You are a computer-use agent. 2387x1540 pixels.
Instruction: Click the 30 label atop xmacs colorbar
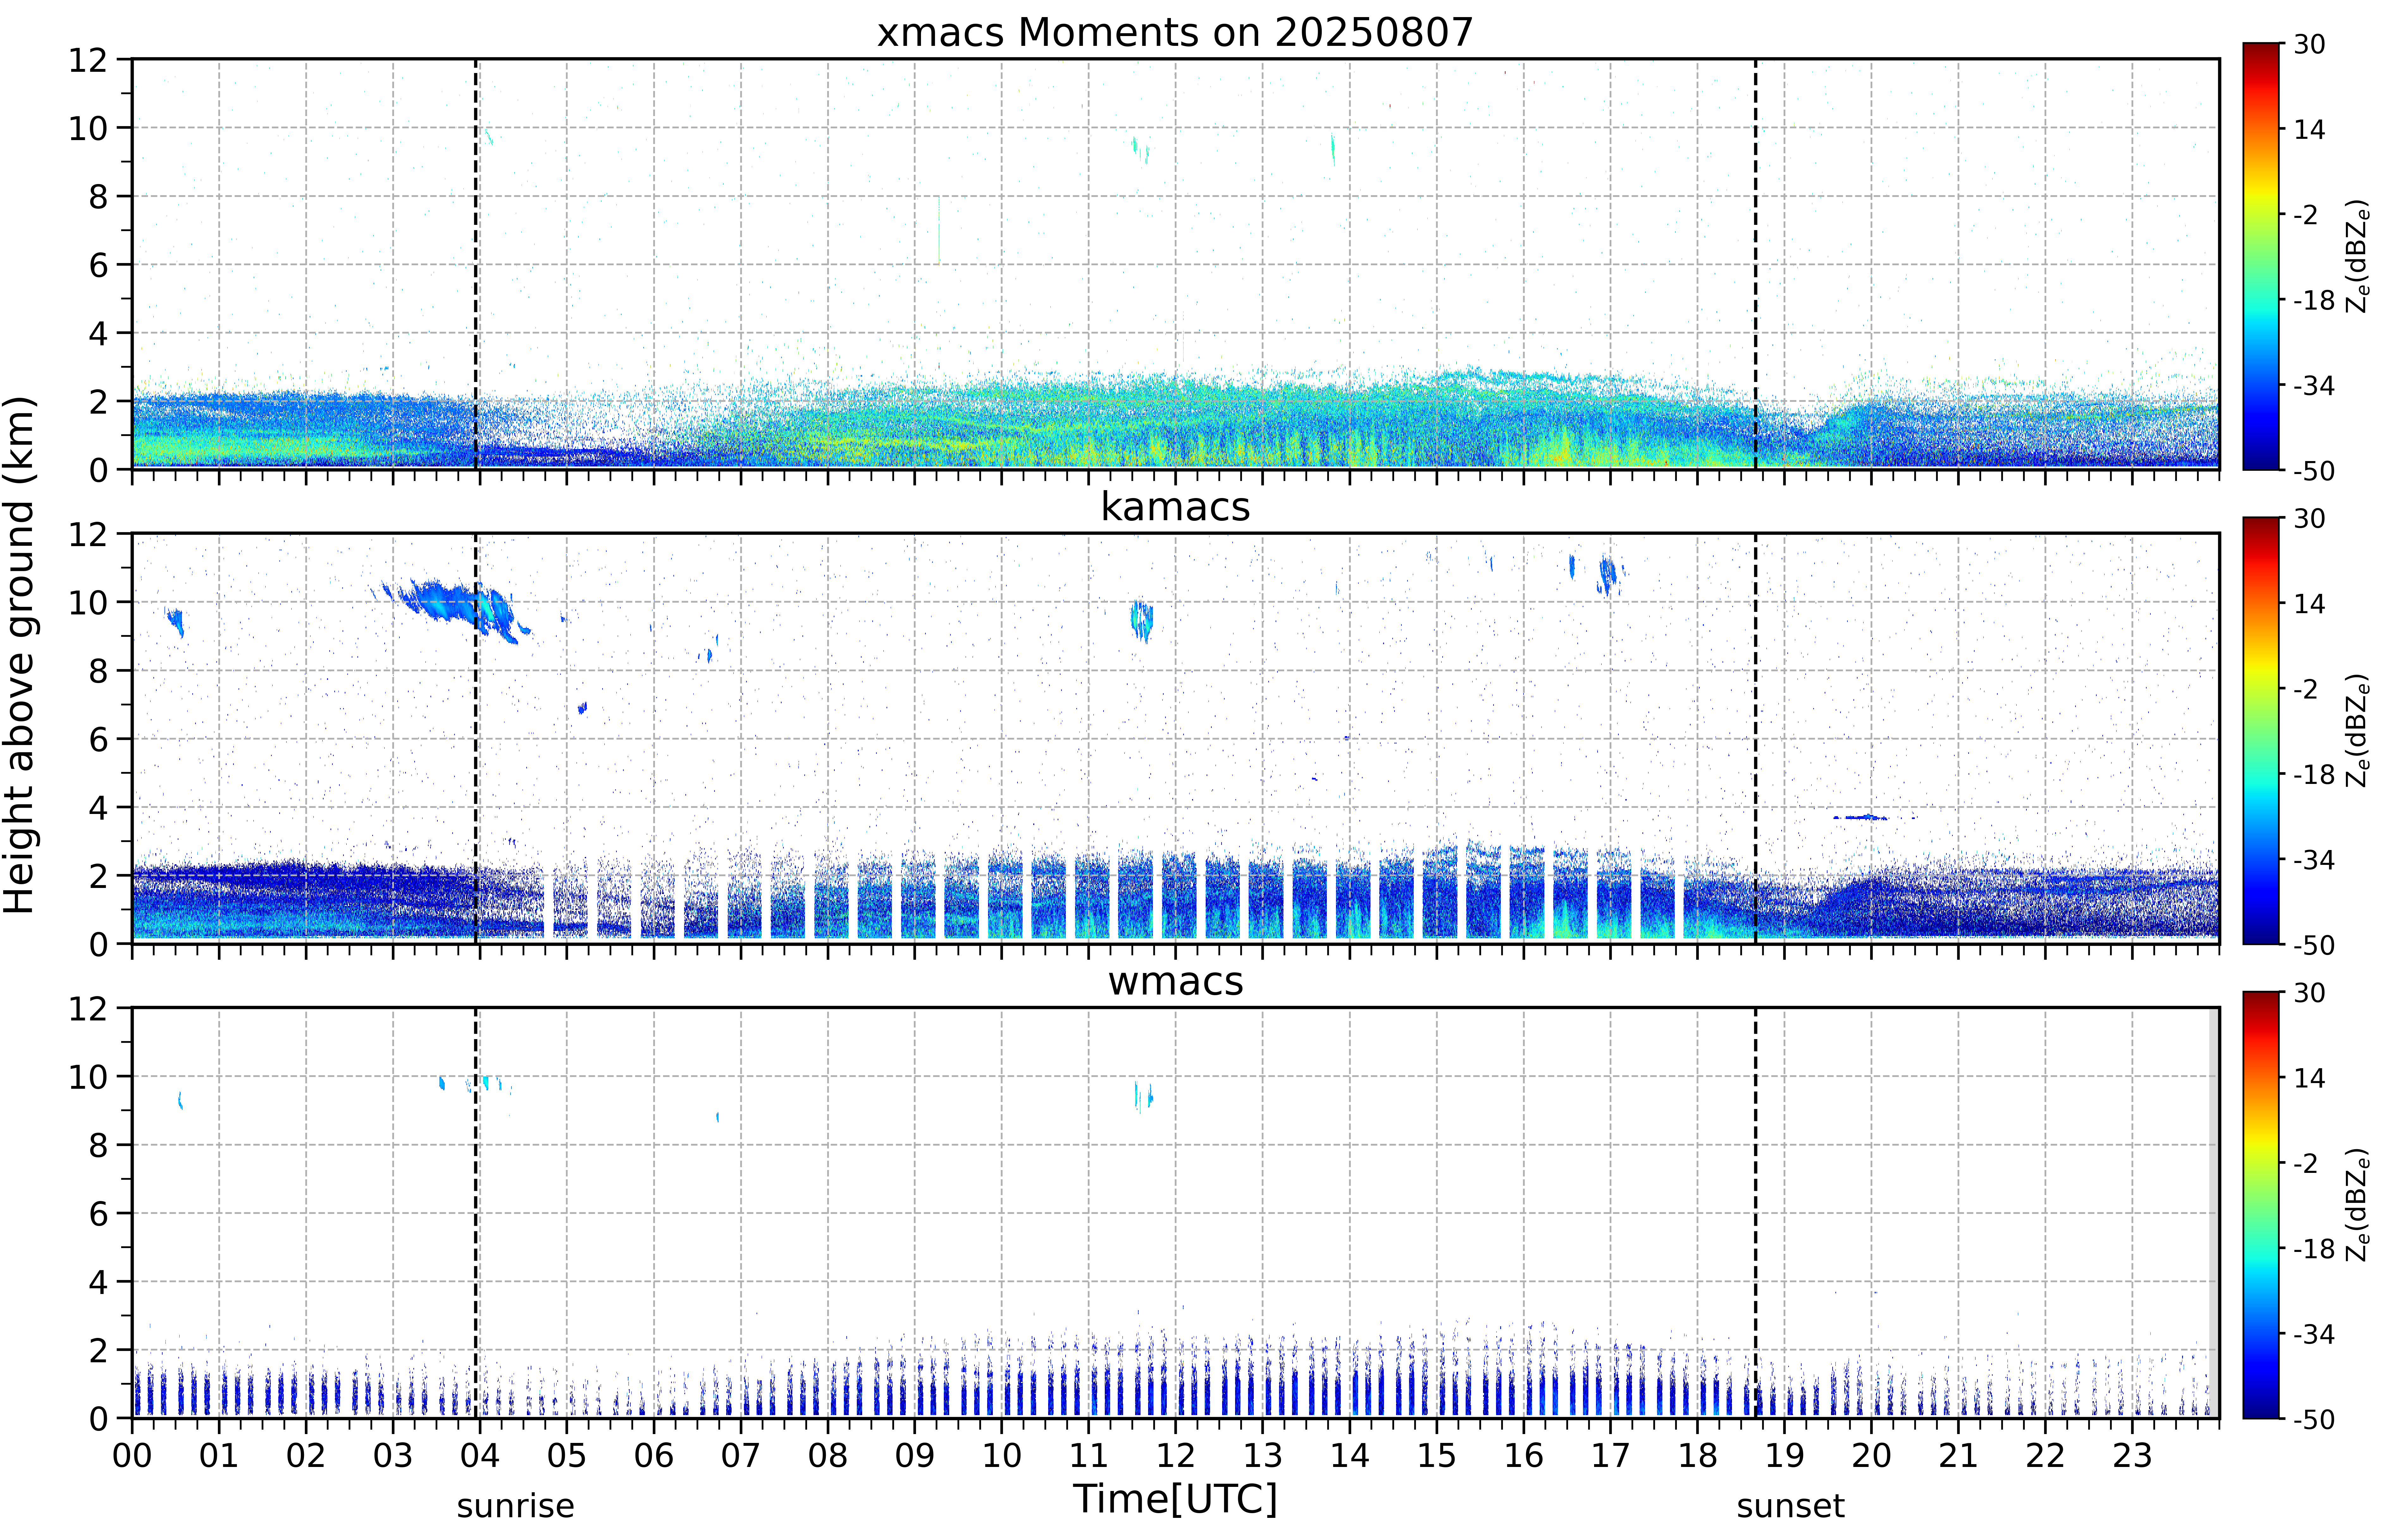[x=2309, y=45]
